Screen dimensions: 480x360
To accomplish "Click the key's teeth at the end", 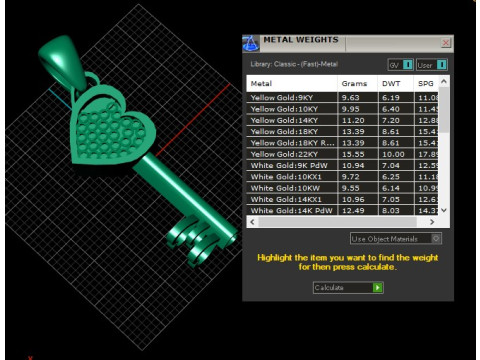I will (192, 240).
